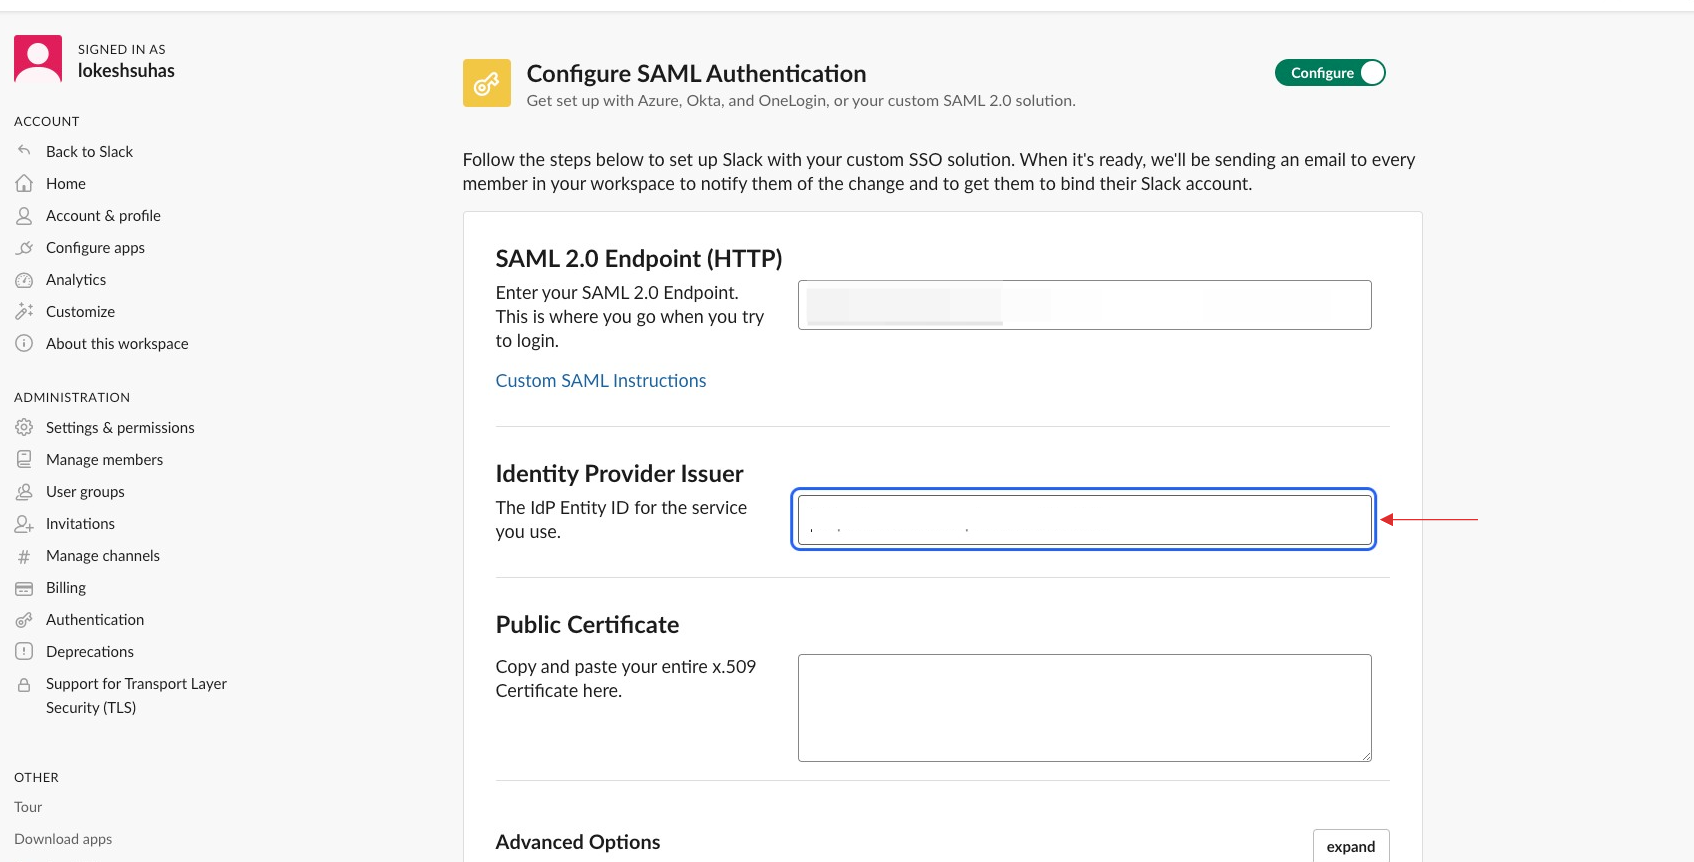Click the Billing card icon
1694x862 pixels.
tap(24, 588)
